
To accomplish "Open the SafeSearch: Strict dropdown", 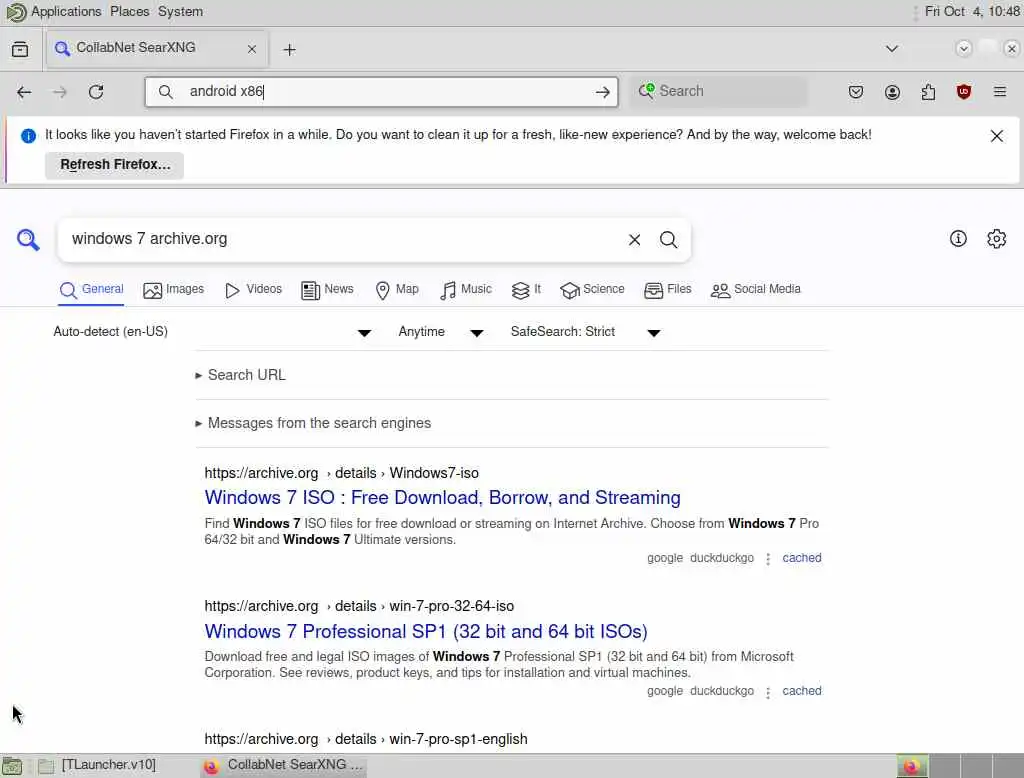I will tap(586, 332).
